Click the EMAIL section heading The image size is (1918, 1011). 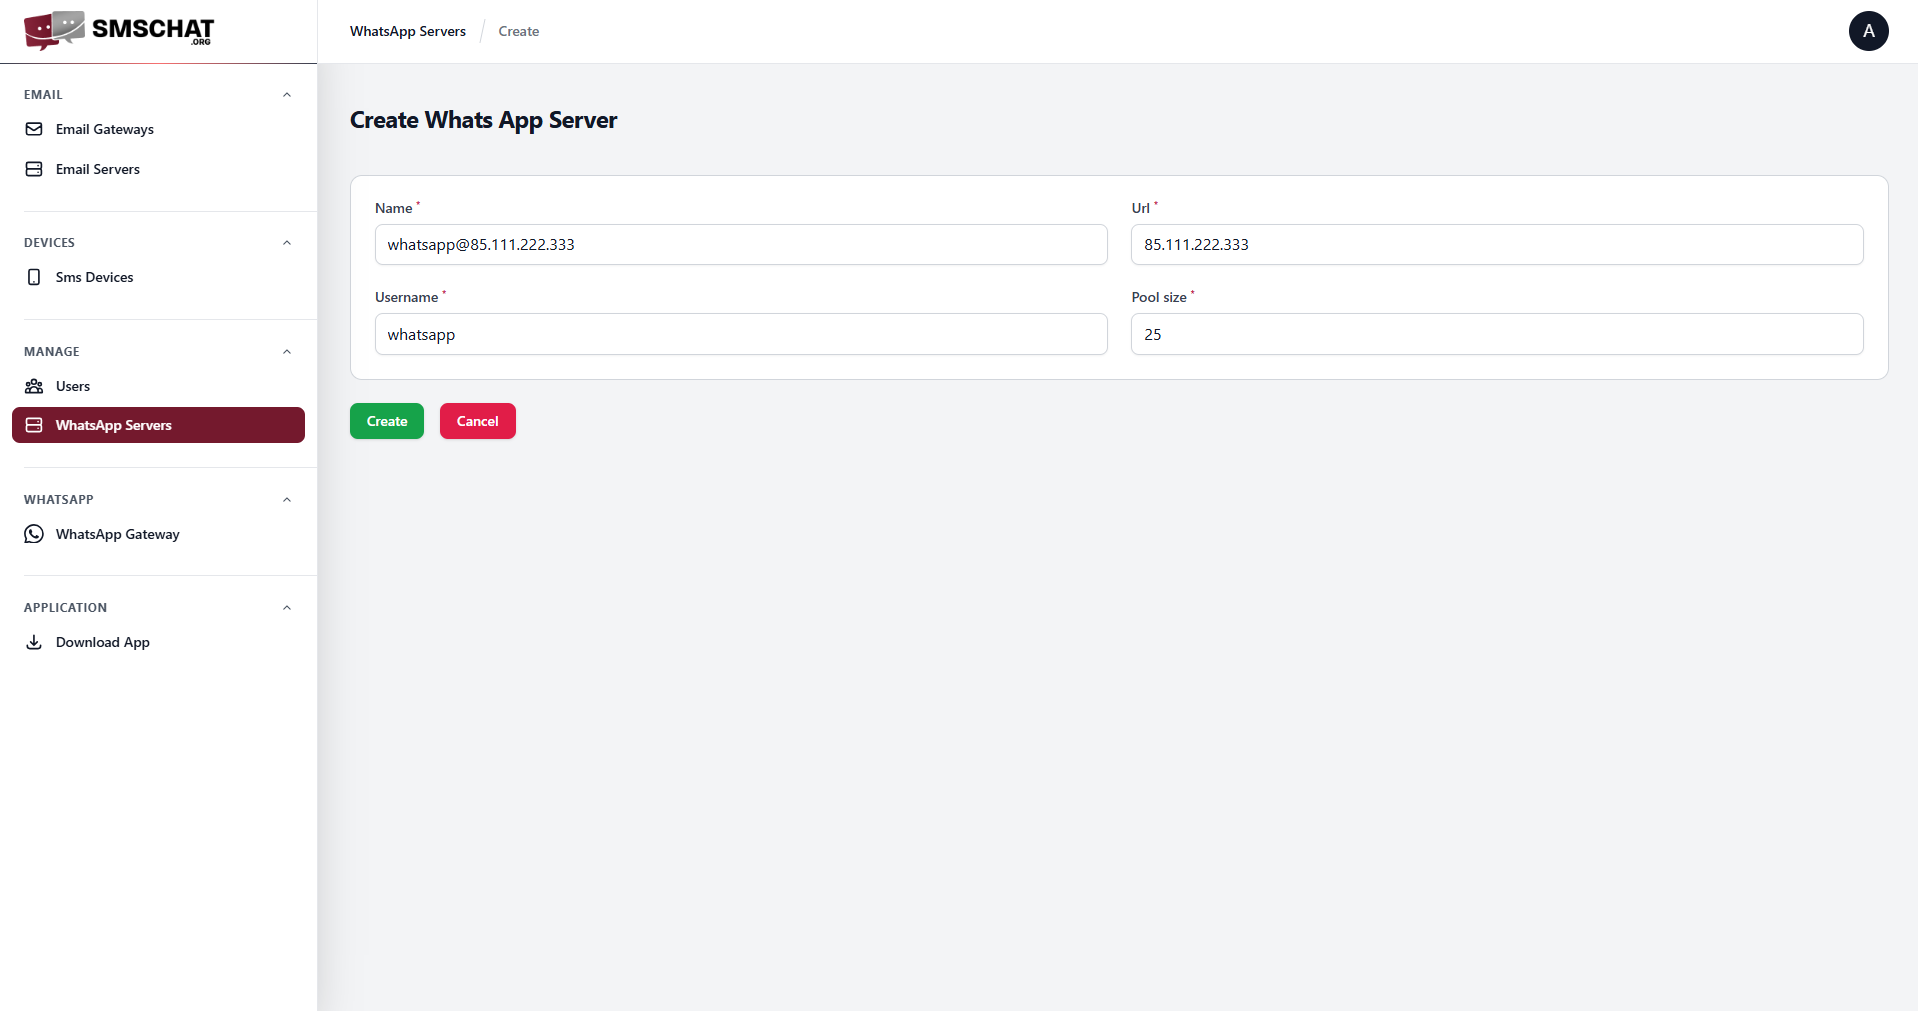tap(43, 95)
